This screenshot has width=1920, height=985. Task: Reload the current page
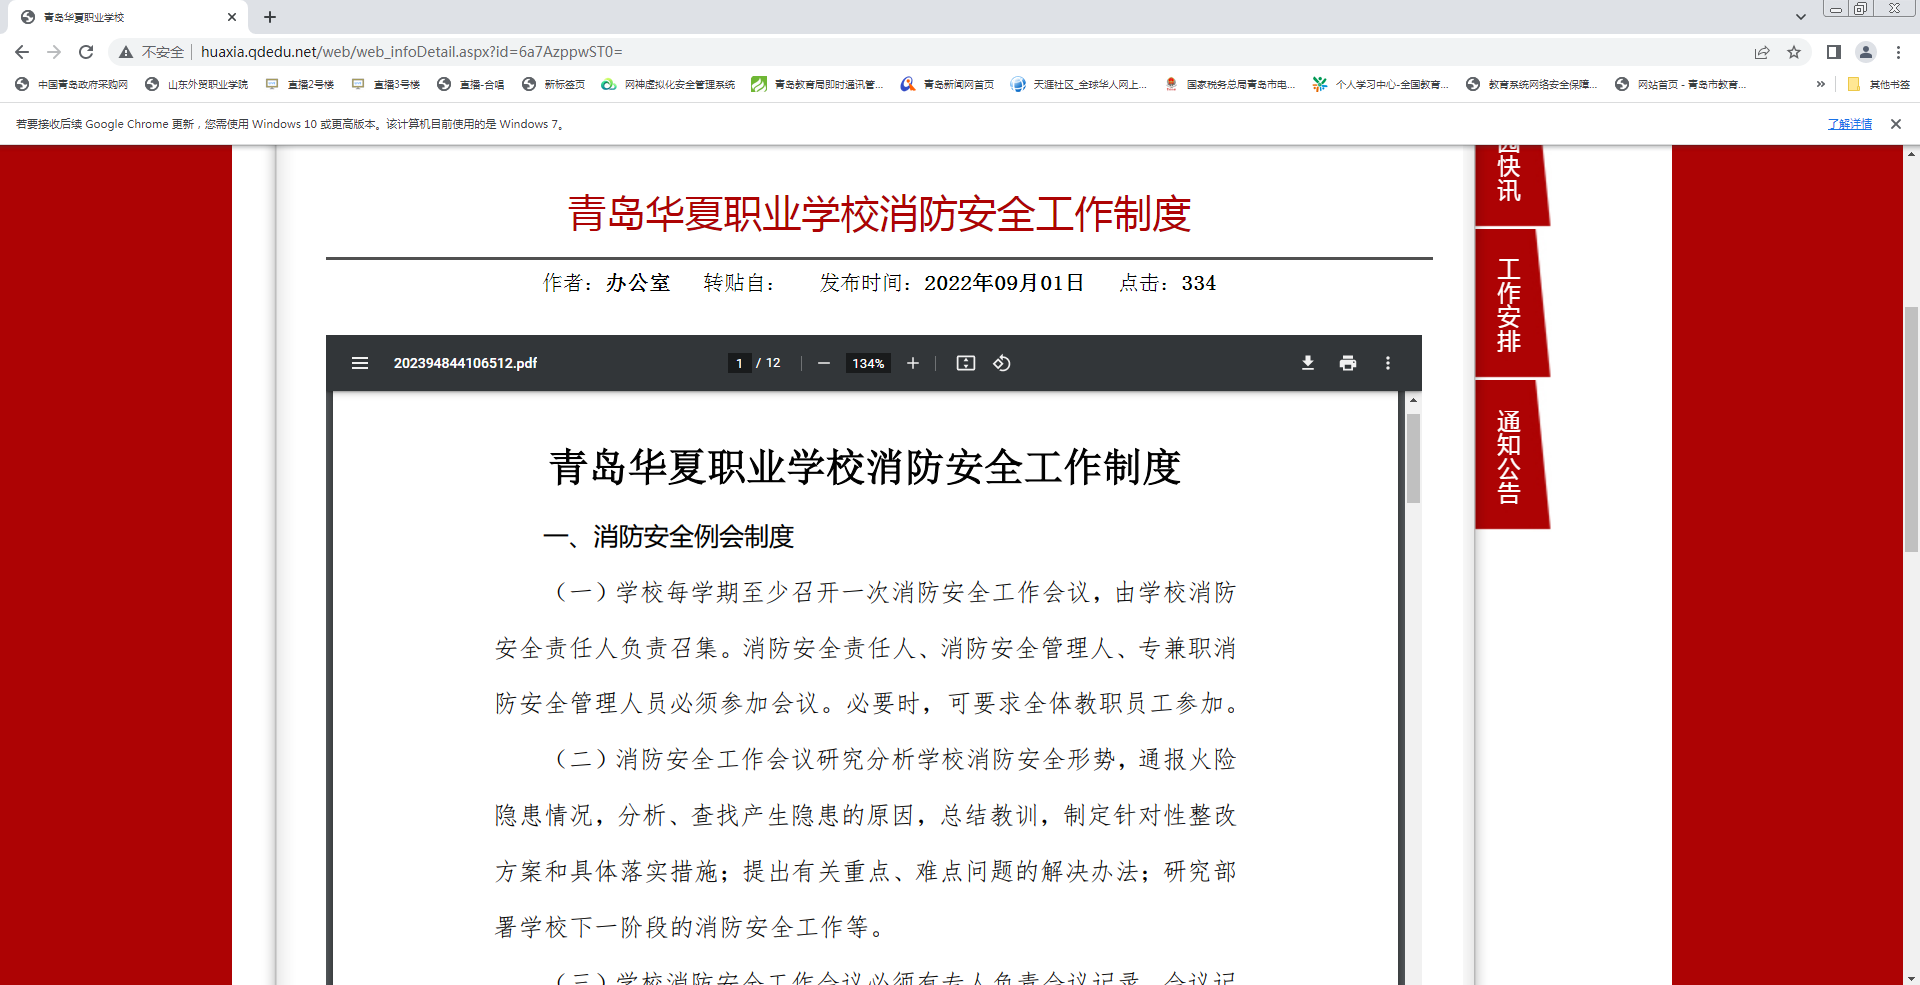tap(86, 52)
